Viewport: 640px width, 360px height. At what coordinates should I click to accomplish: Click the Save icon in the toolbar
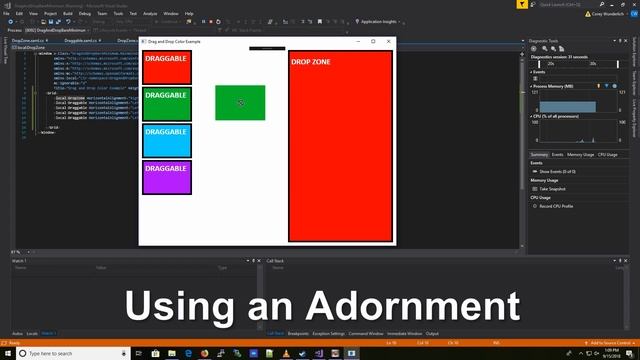pyautogui.click(x=51, y=22)
